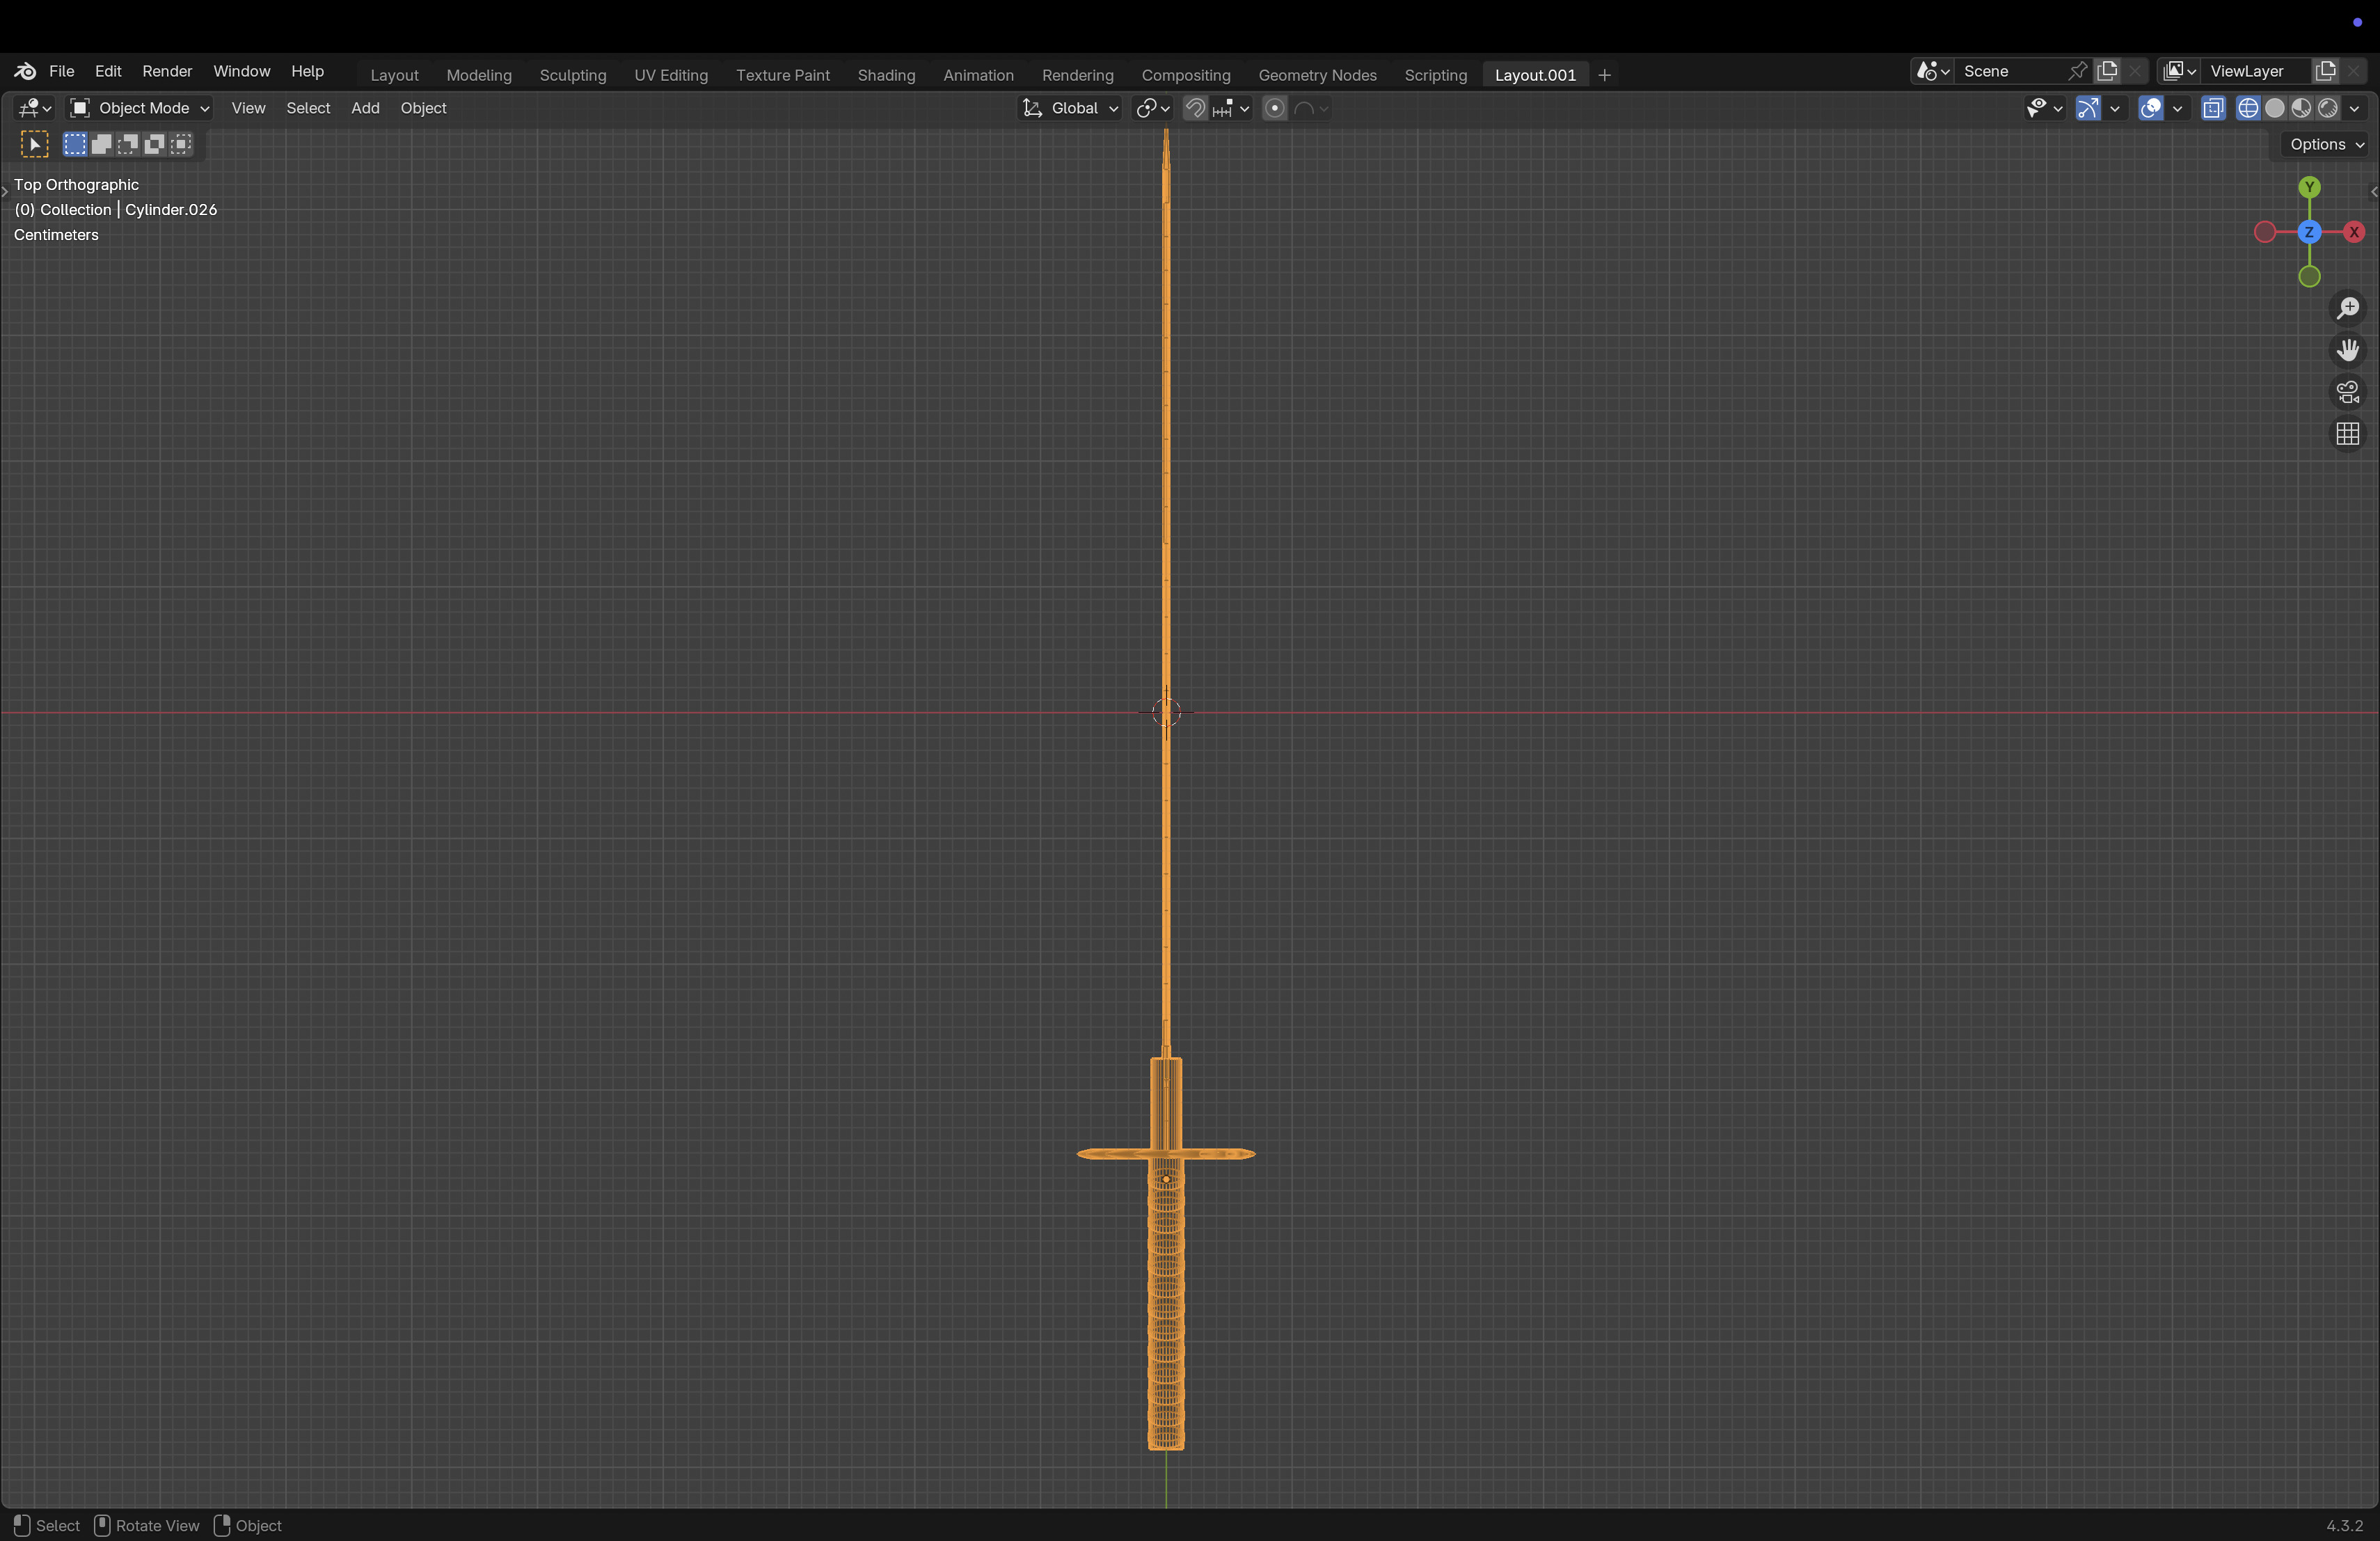Click the zoom magnifier navigation icon
The height and width of the screenshot is (1541, 2380).
pyautogui.click(x=2347, y=308)
